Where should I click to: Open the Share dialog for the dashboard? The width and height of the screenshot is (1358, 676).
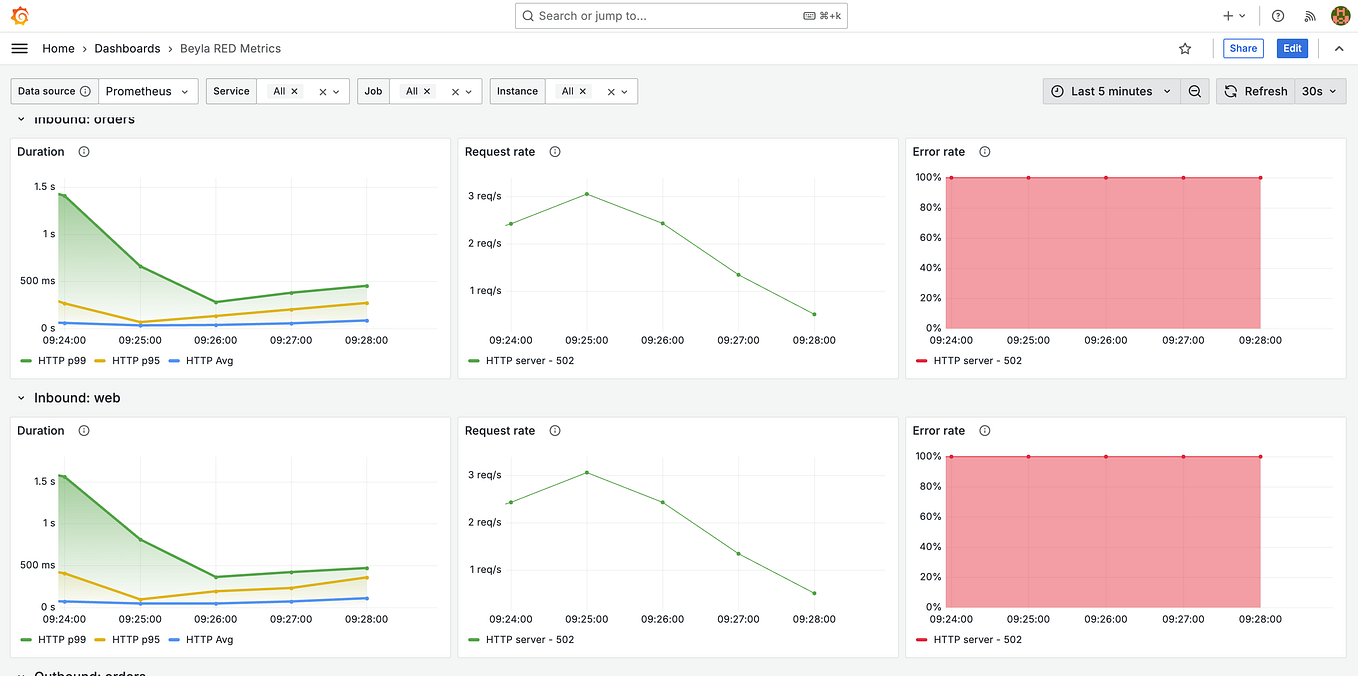1242,48
